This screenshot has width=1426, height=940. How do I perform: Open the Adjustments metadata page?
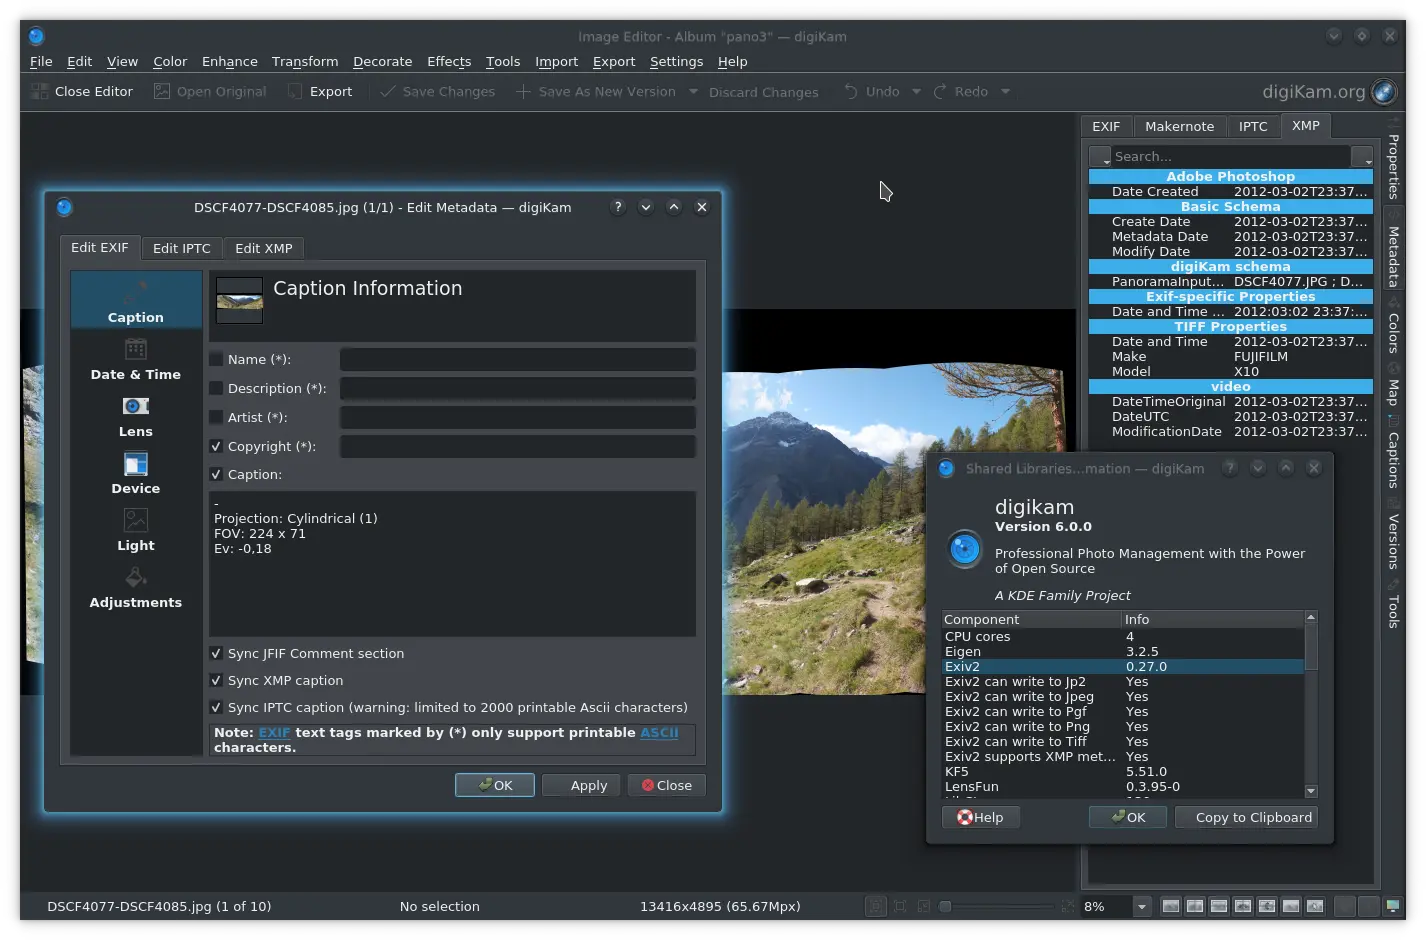tap(135, 588)
